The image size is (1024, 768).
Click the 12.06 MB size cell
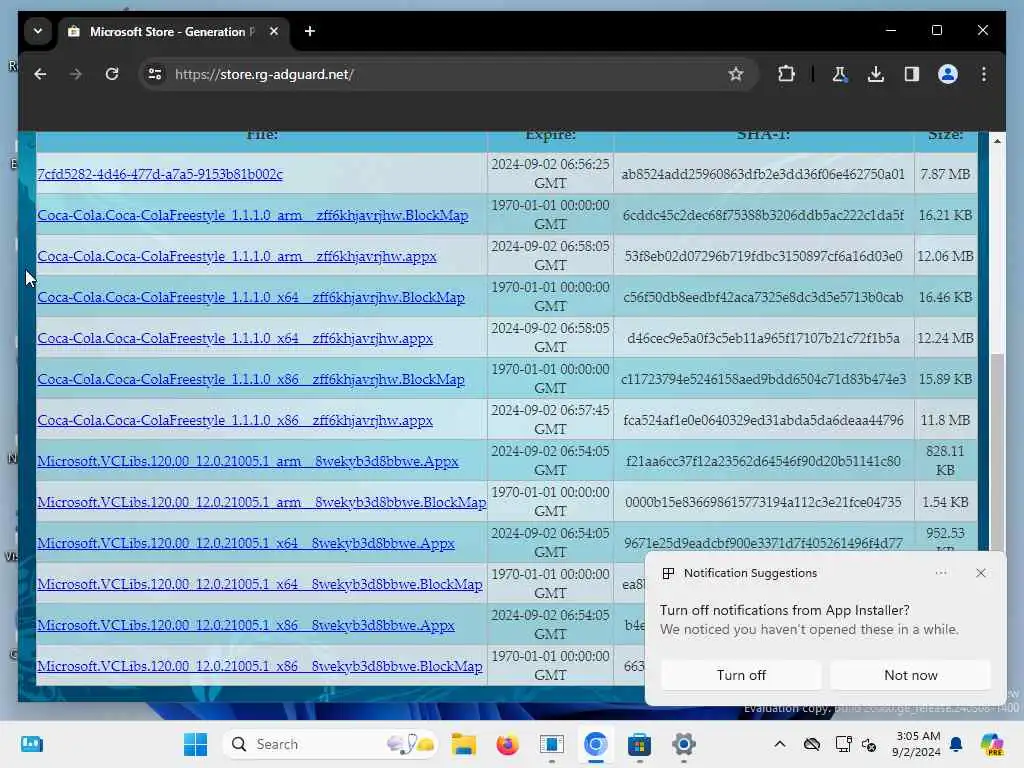pyautogui.click(x=945, y=257)
